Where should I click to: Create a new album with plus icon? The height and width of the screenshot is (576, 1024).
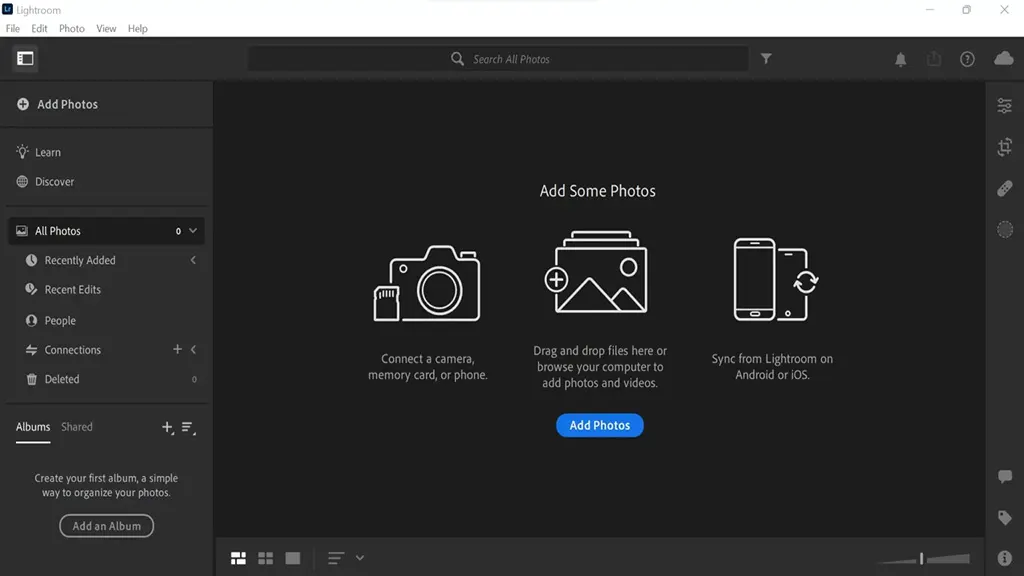click(168, 428)
